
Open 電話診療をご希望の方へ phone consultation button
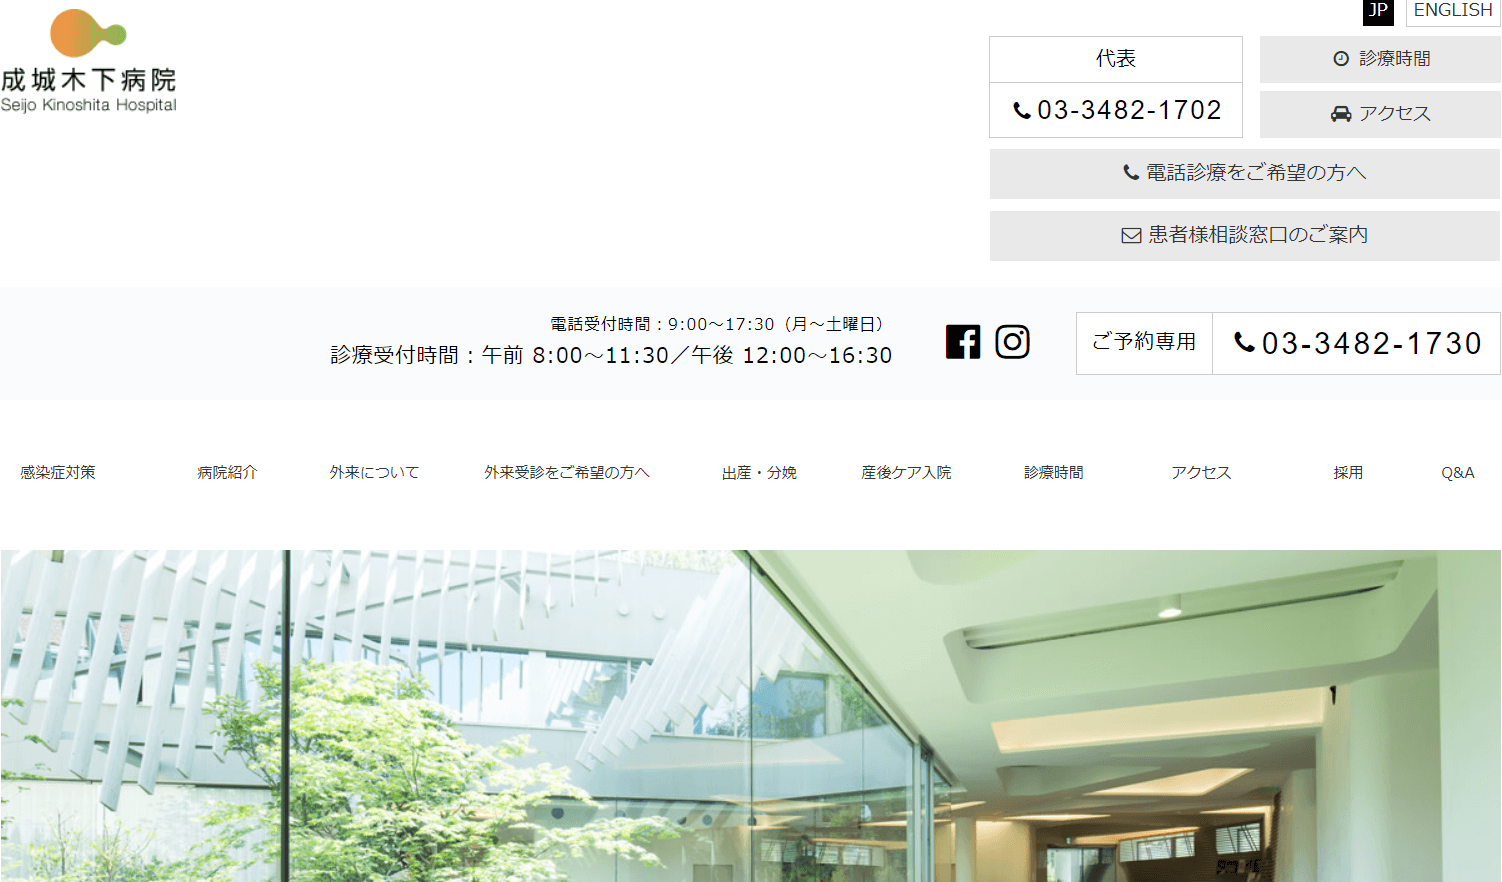pos(1244,173)
